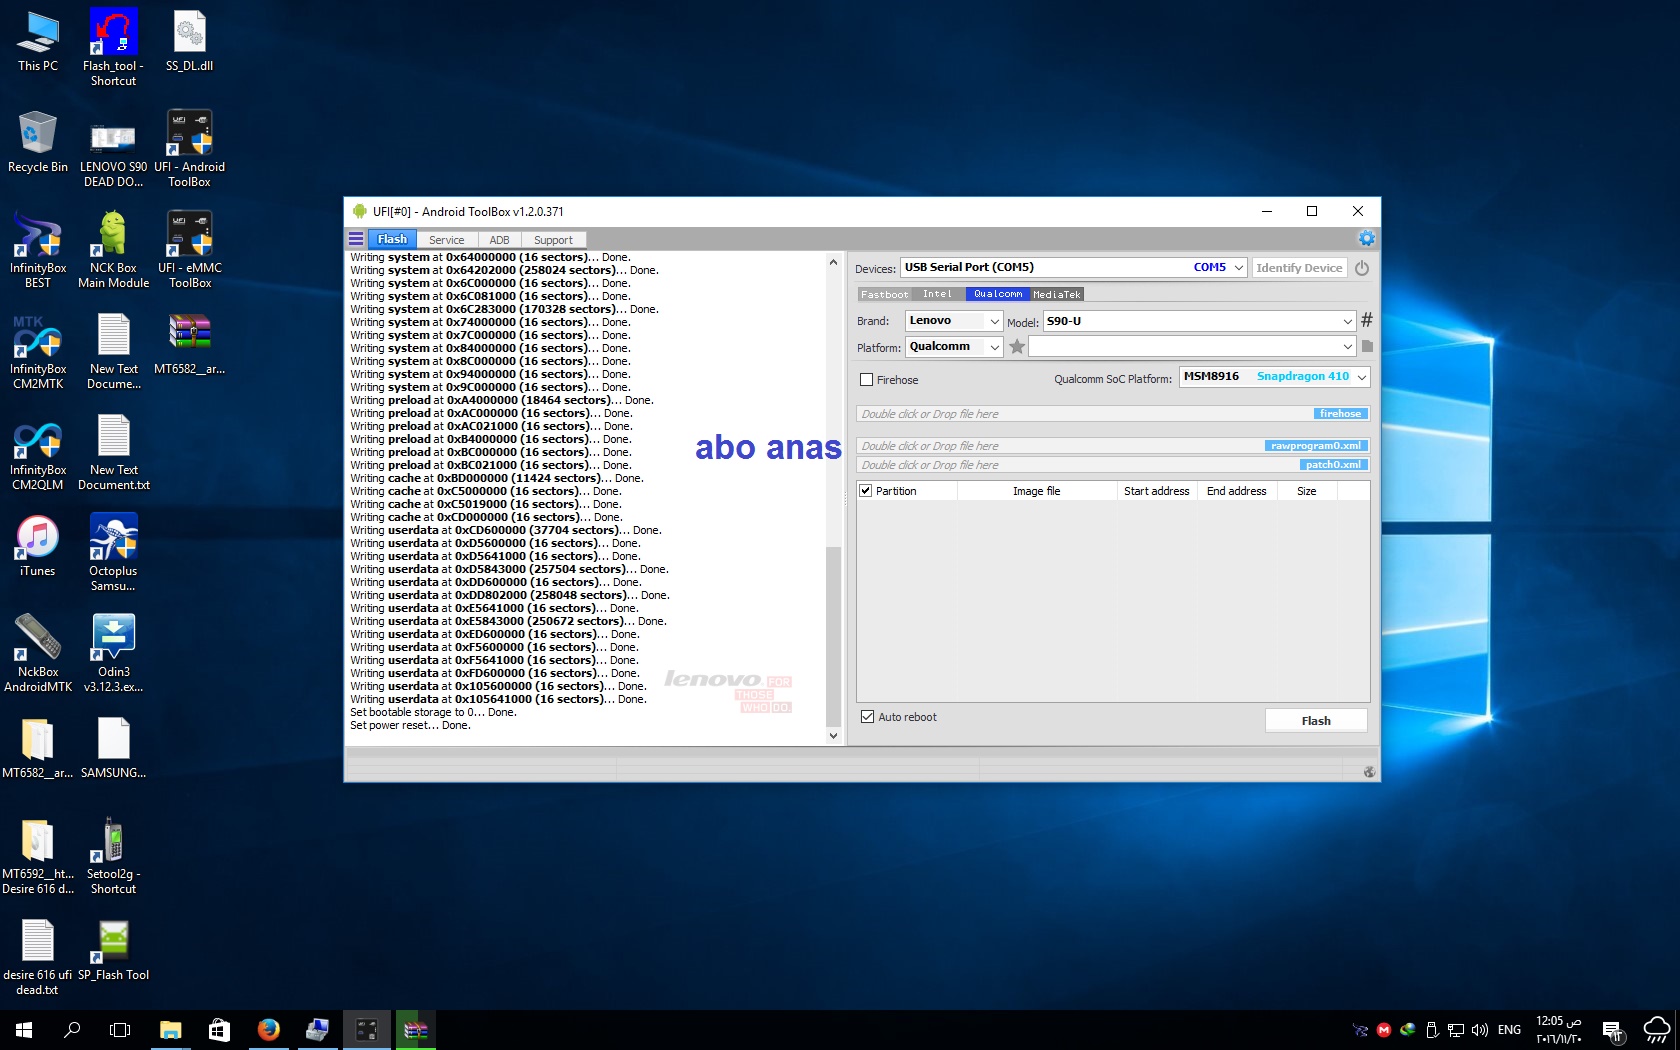Click the log scrollbar down arrow
This screenshot has width=1680, height=1050.
(833, 736)
